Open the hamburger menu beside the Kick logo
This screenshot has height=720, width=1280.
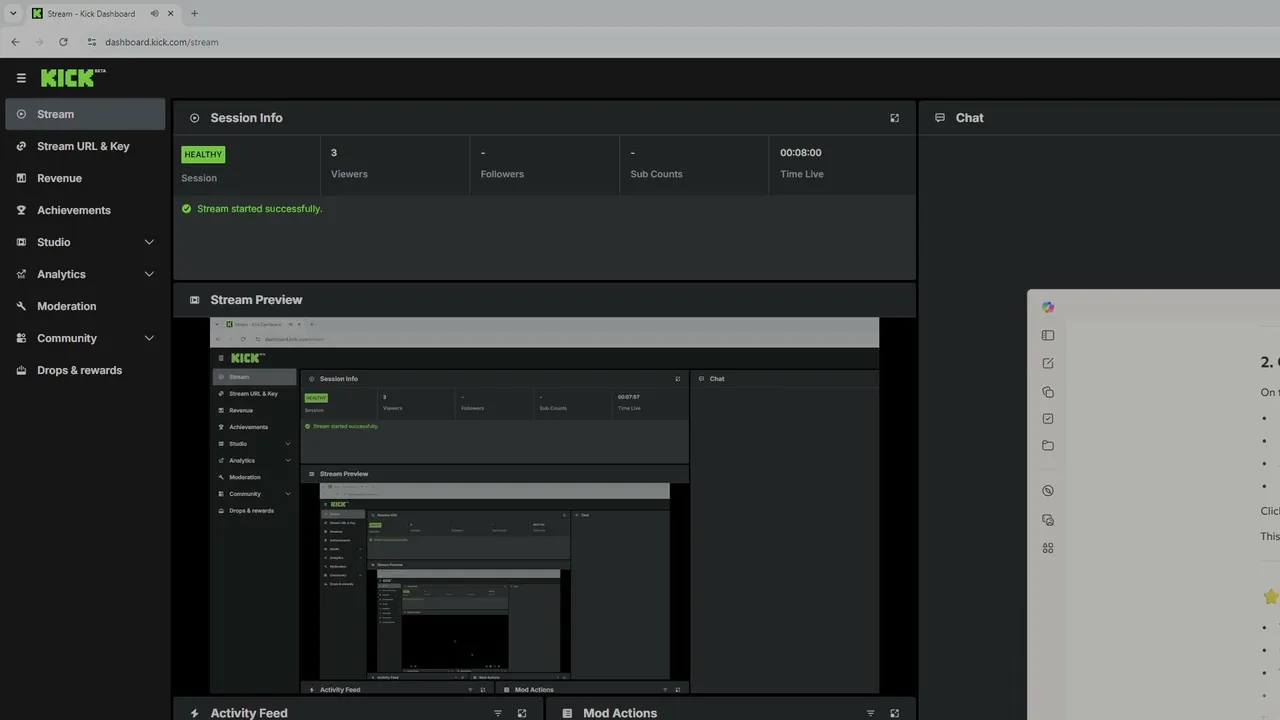point(21,78)
